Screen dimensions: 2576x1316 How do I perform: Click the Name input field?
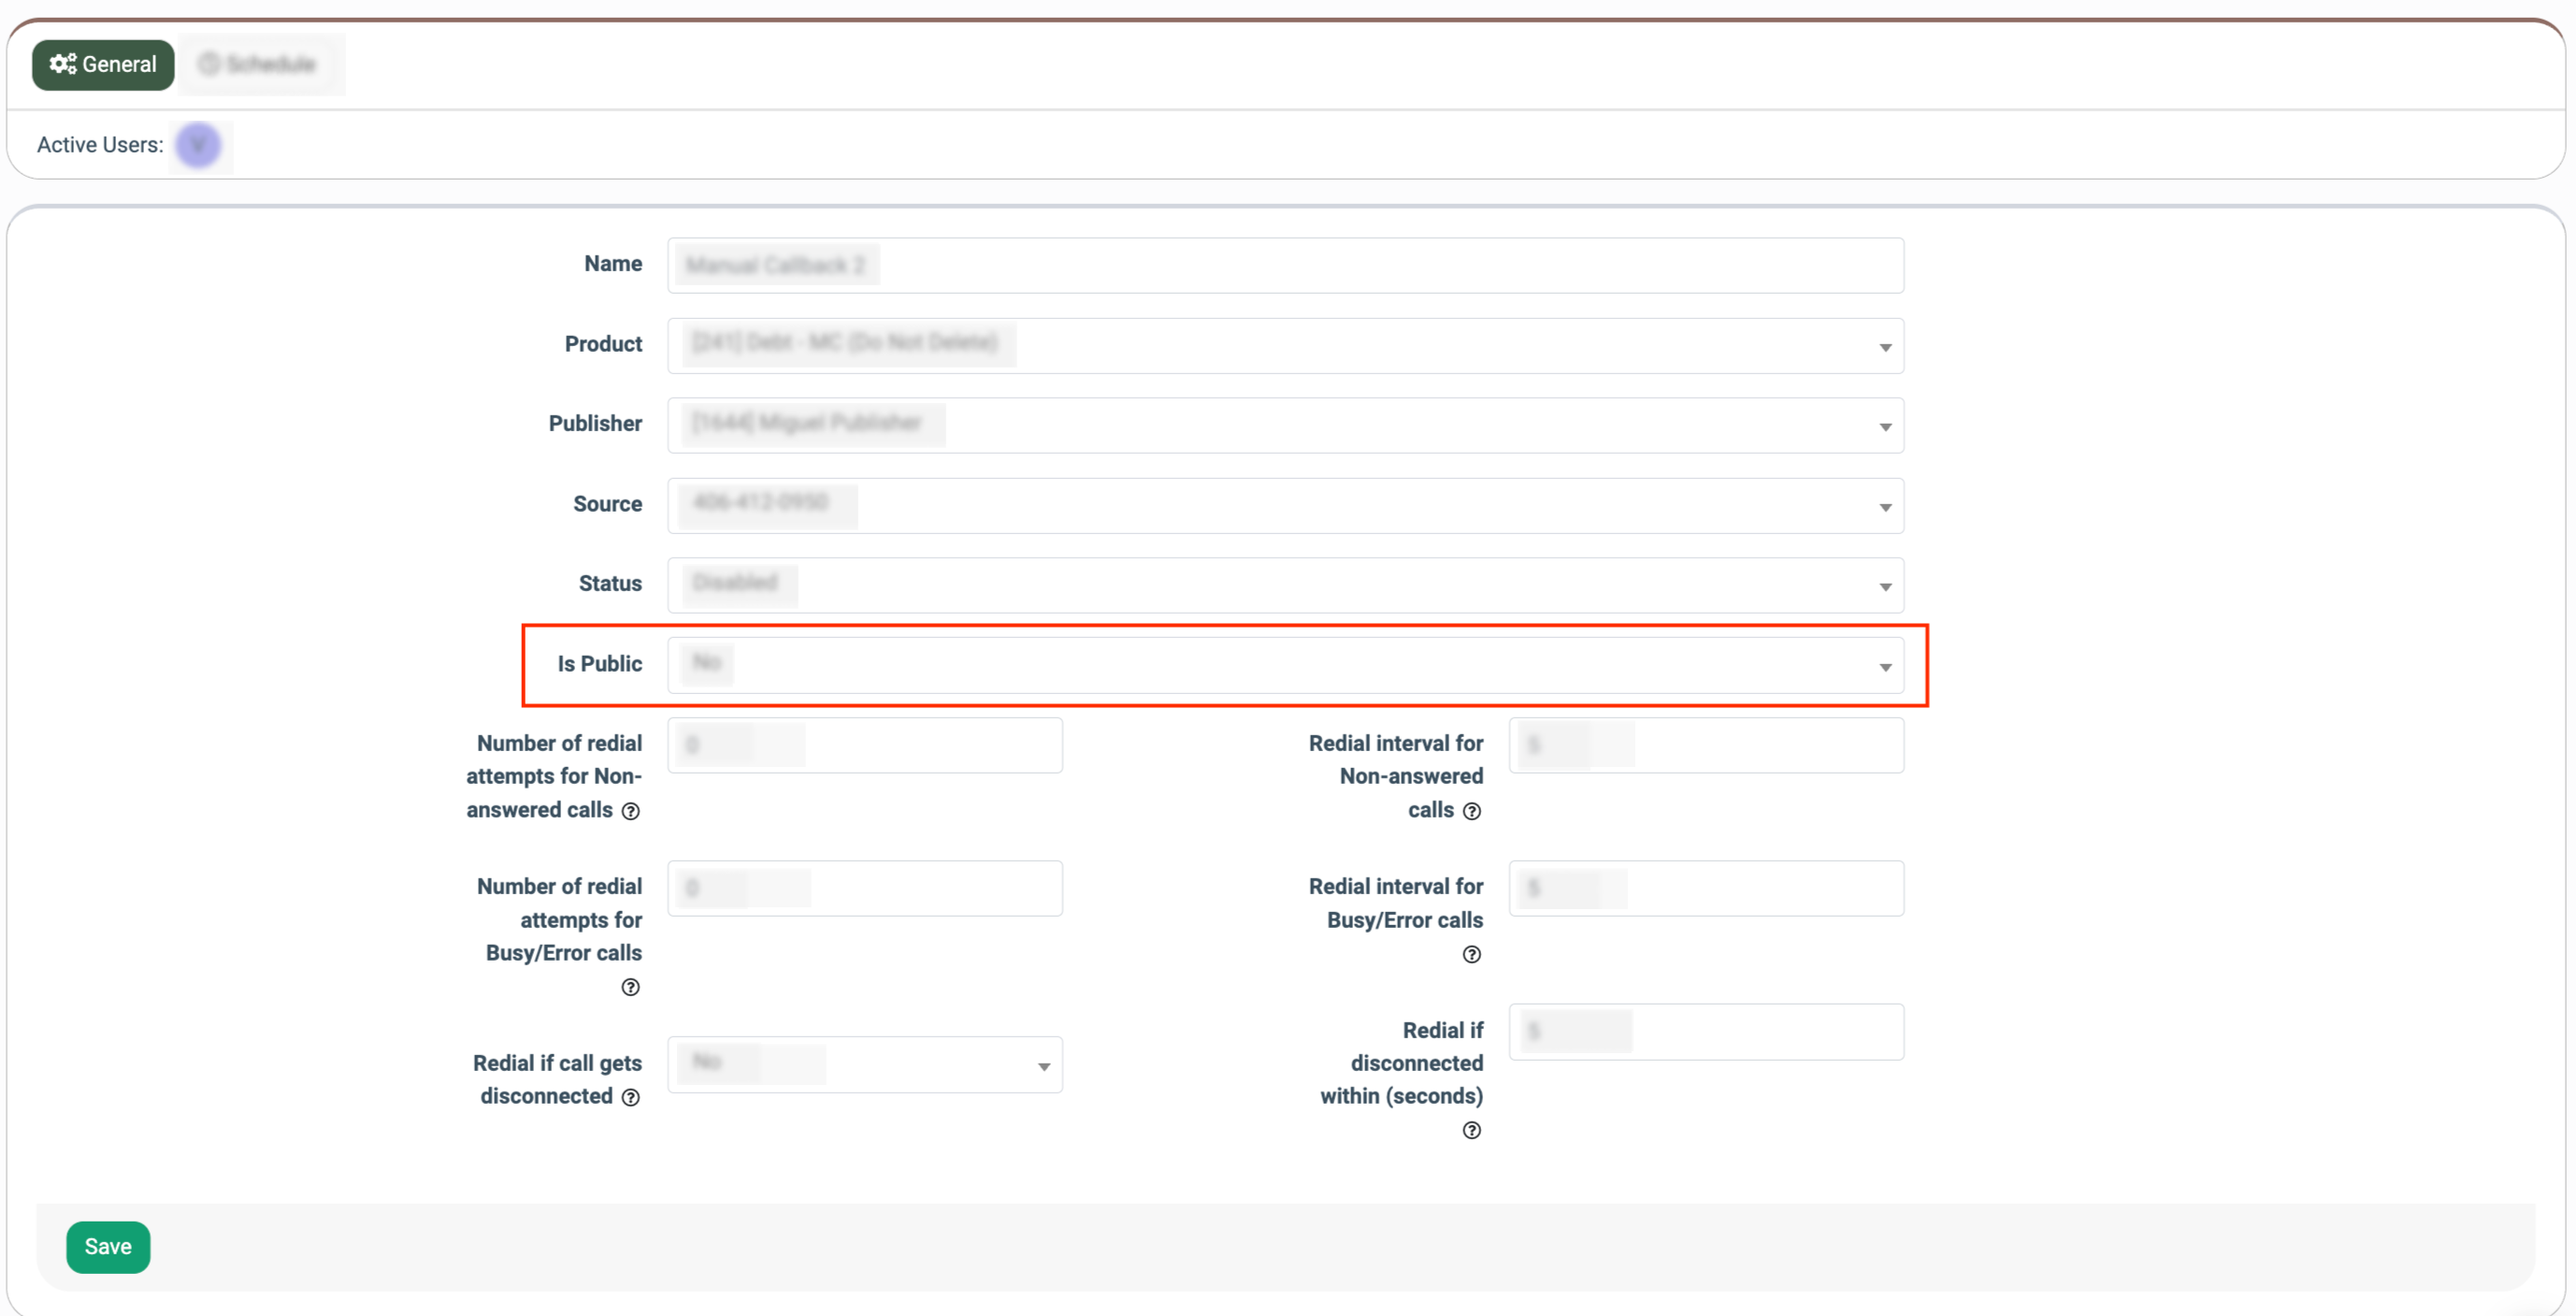coord(1285,266)
